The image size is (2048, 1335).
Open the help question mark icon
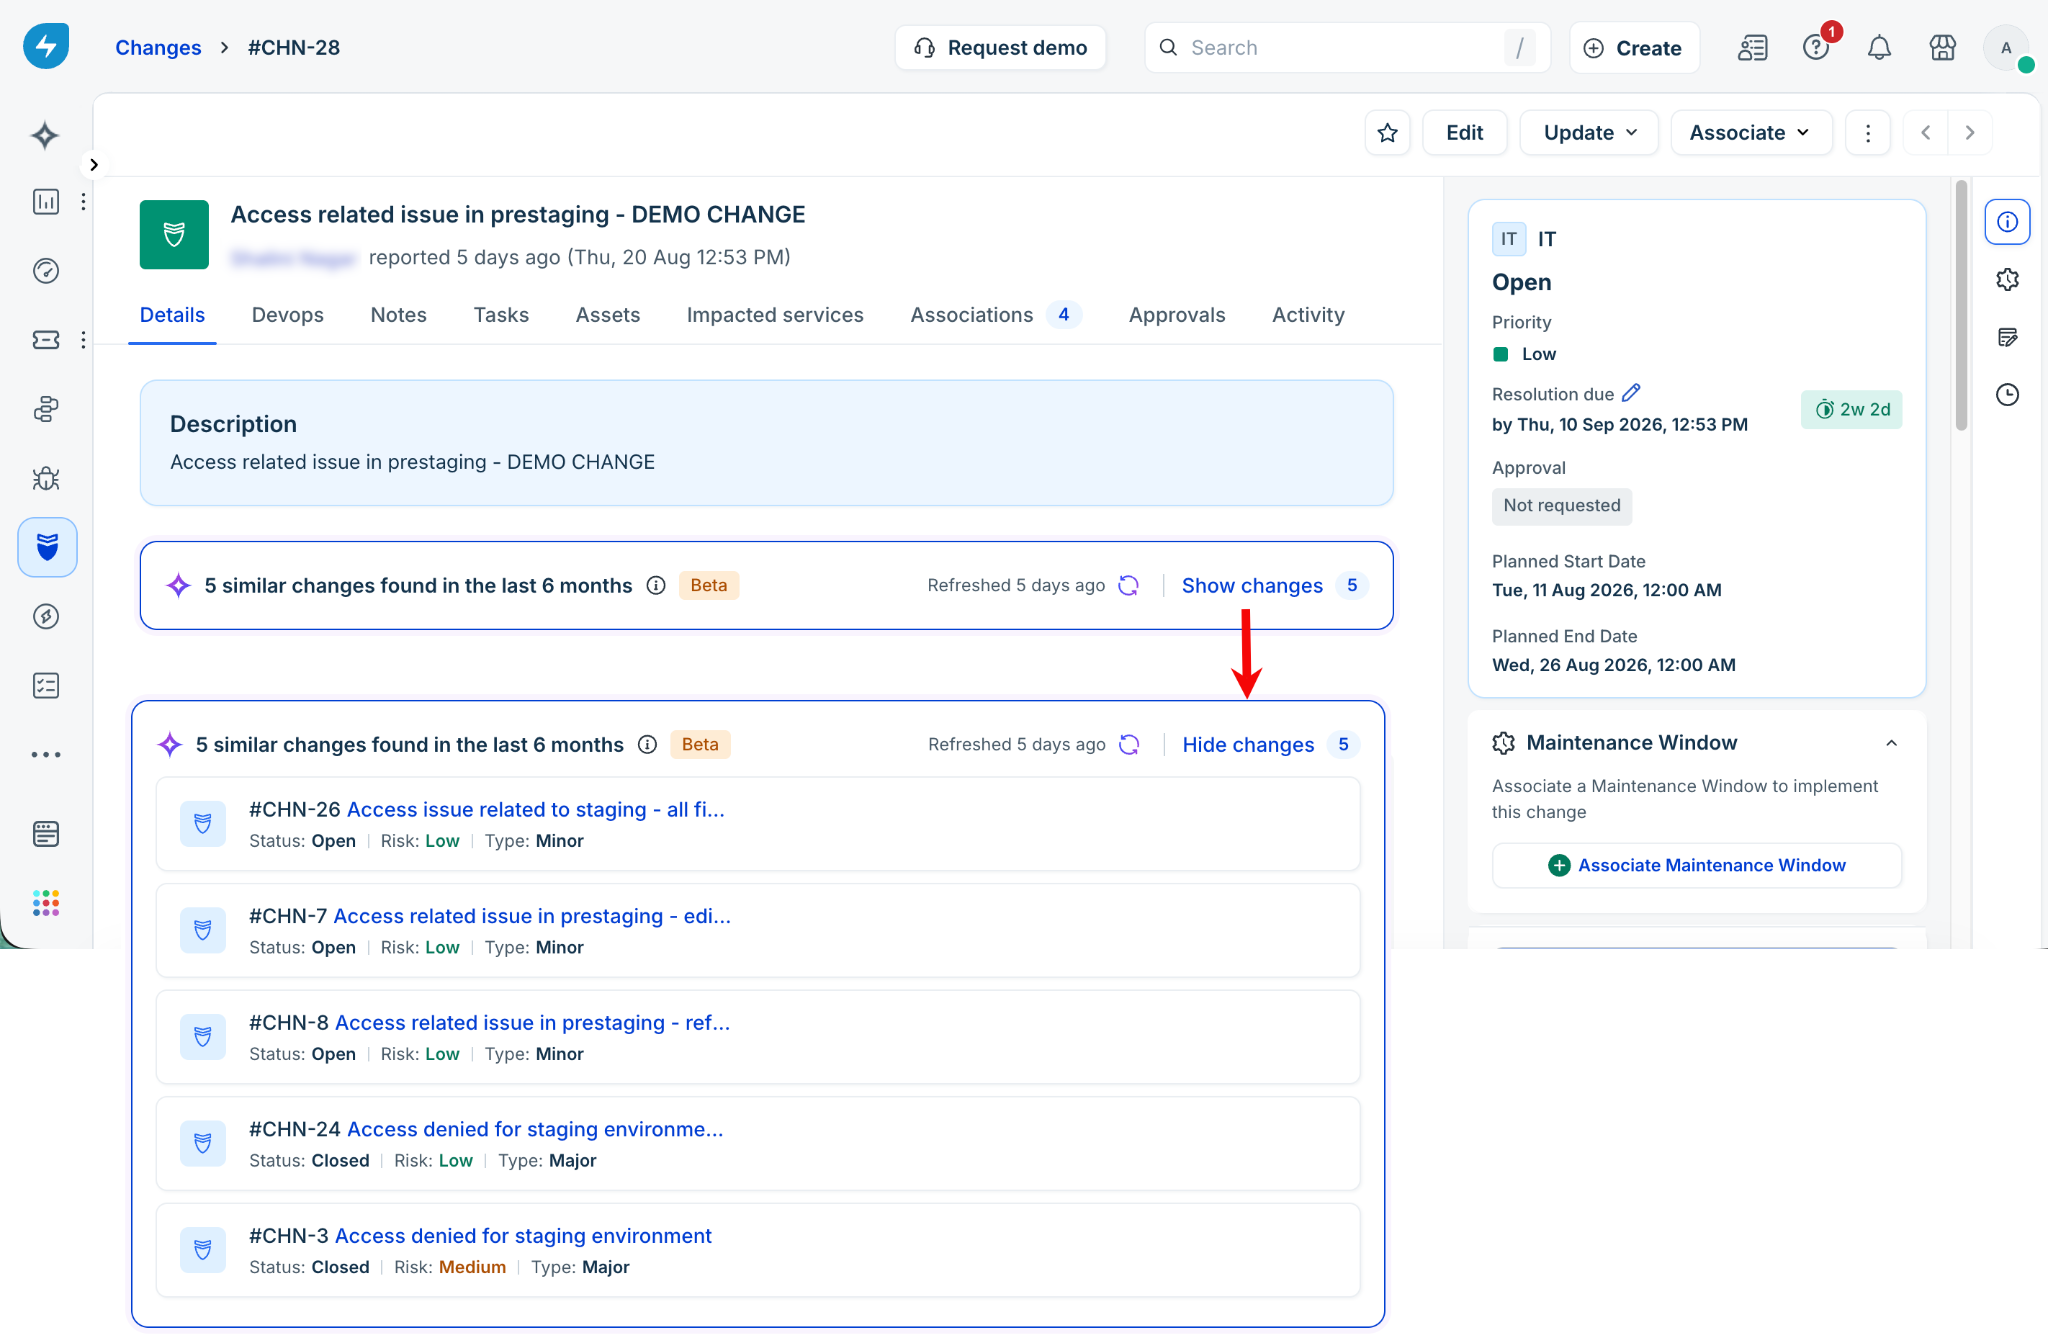click(1816, 48)
